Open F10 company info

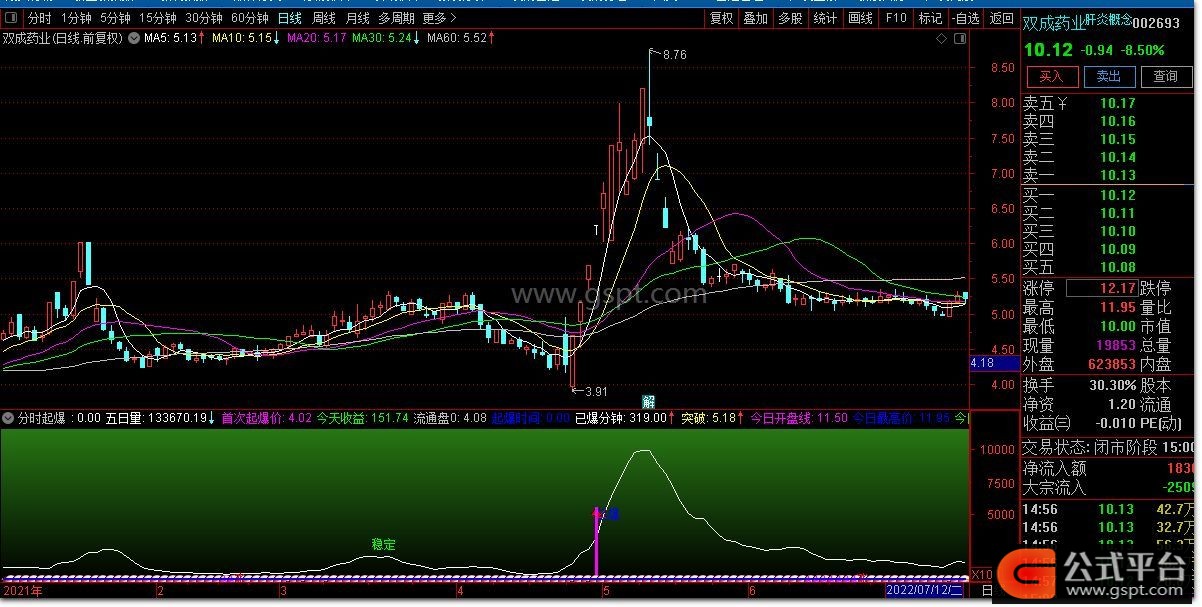point(895,18)
